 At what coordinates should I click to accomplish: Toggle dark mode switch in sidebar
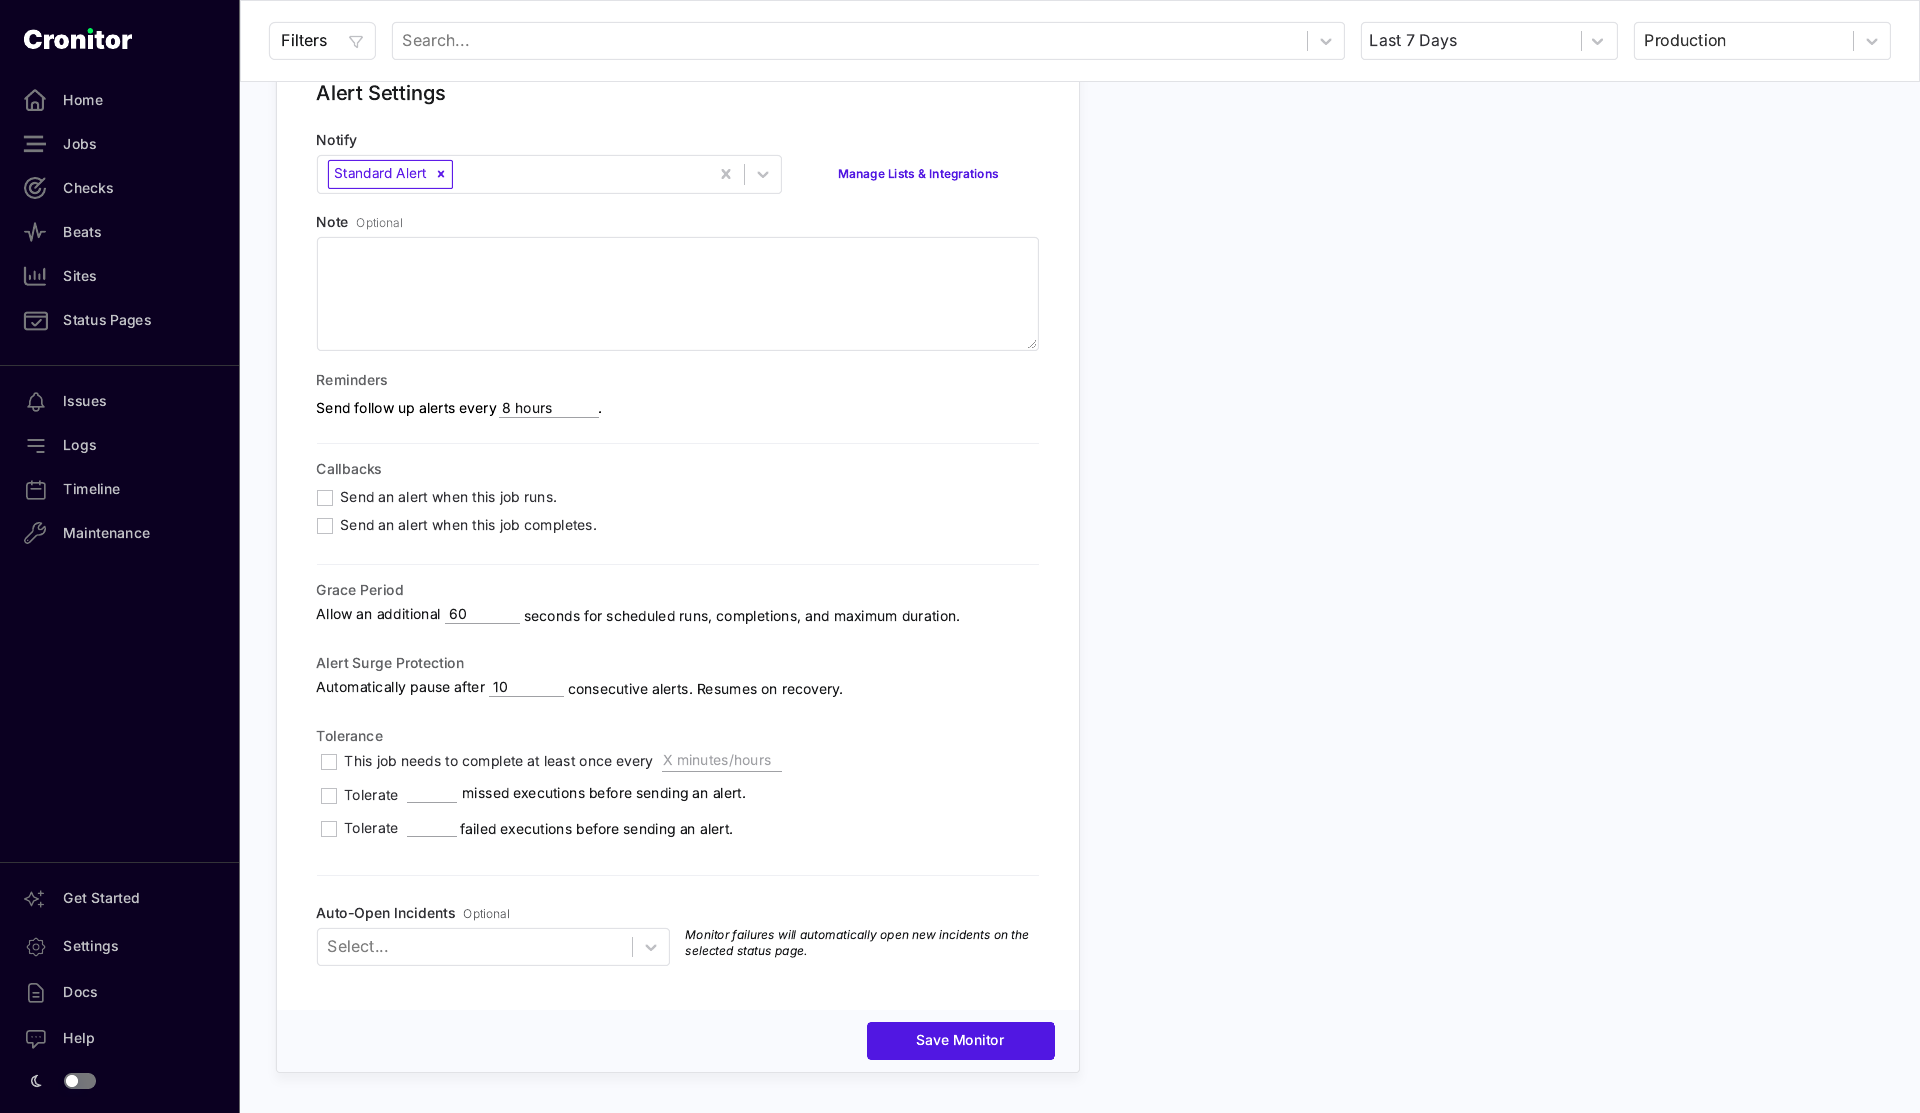[x=80, y=1081]
